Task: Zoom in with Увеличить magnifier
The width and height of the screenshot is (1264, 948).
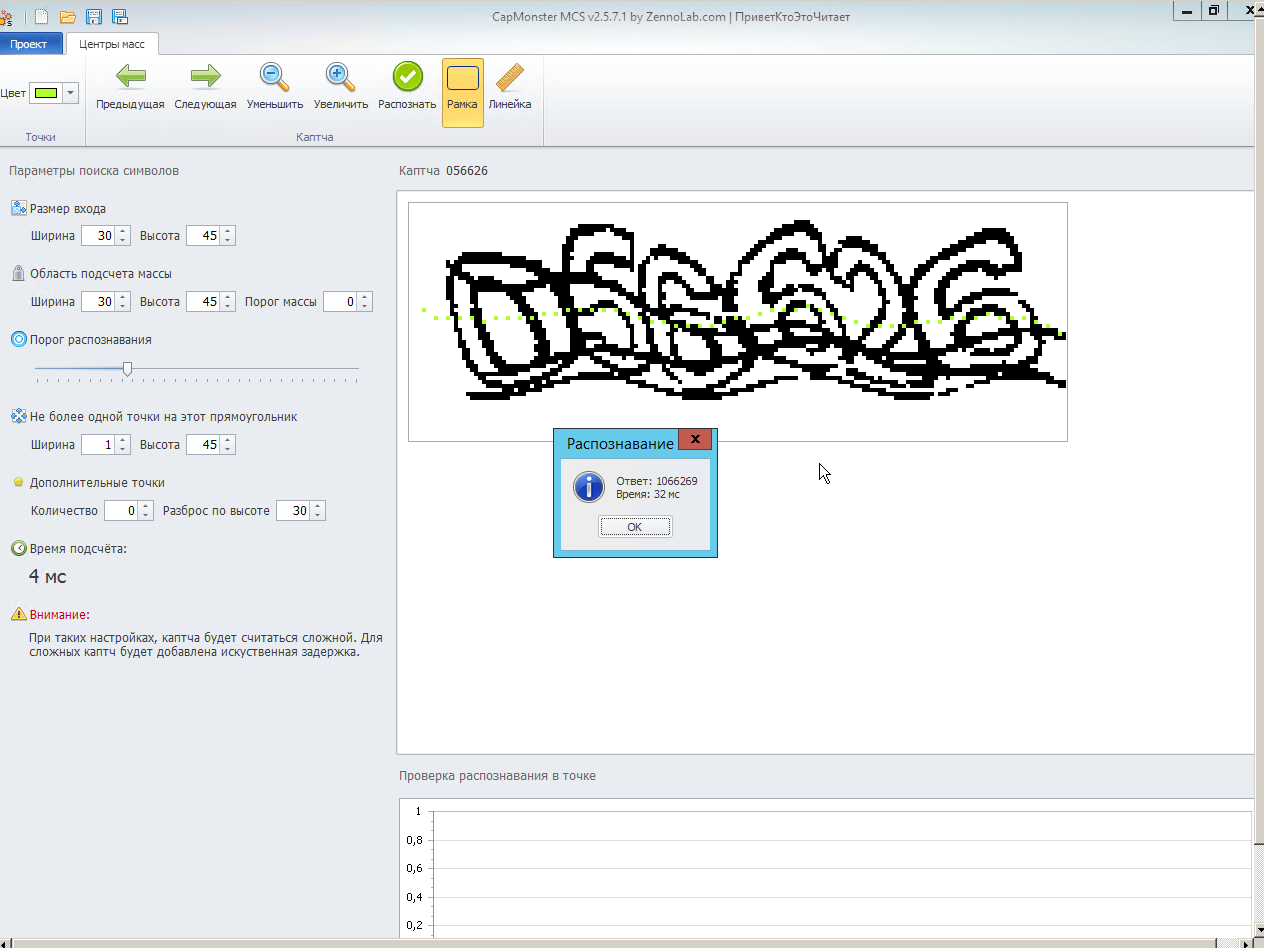Action: click(x=340, y=86)
